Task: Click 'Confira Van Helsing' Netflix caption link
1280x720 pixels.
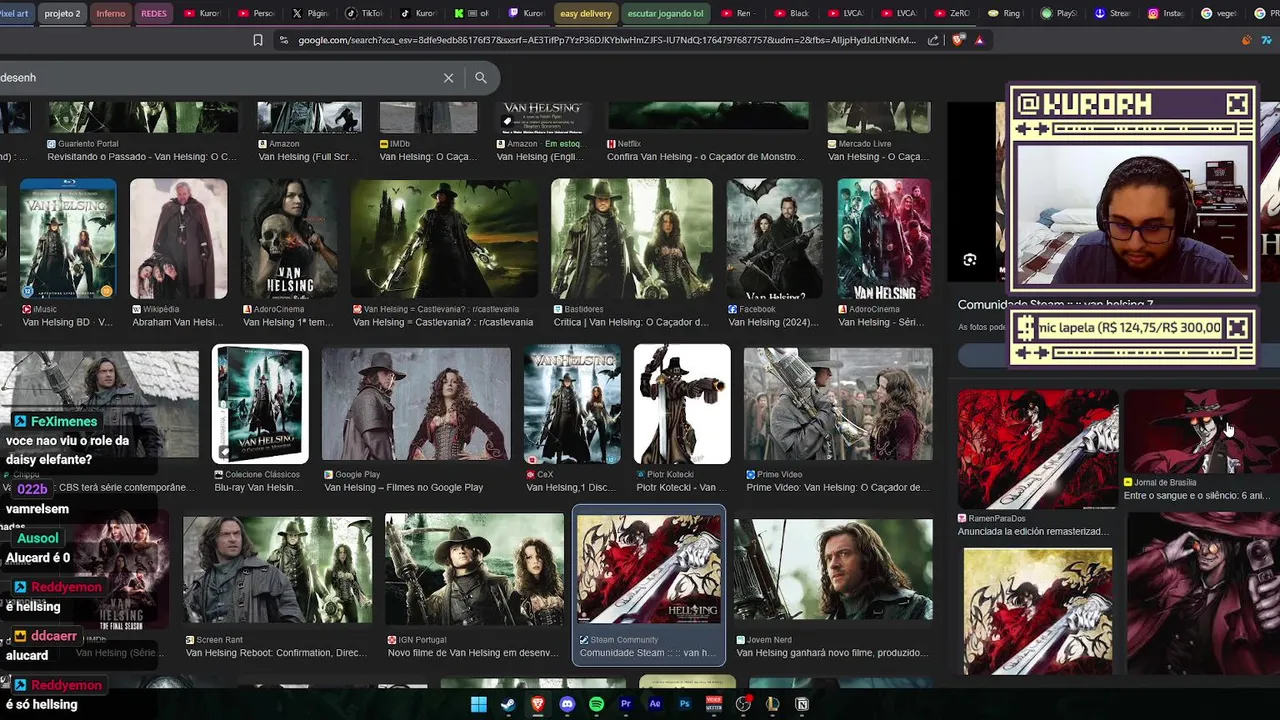Action: point(705,157)
